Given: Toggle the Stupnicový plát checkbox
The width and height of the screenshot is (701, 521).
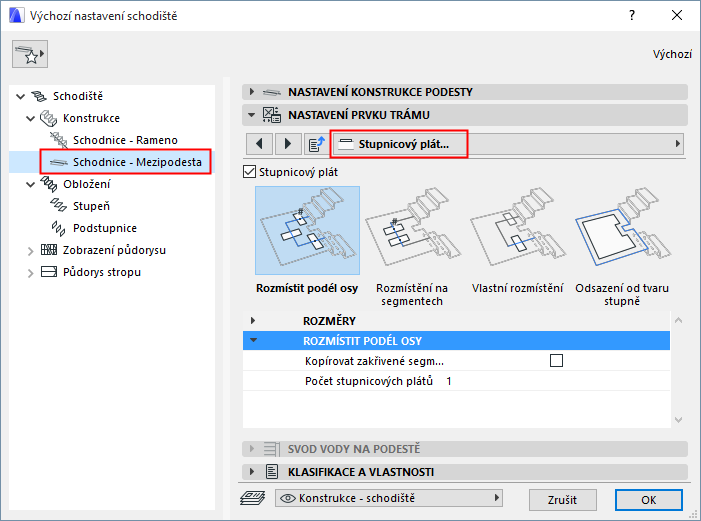Looking at the screenshot, I should pos(249,172).
